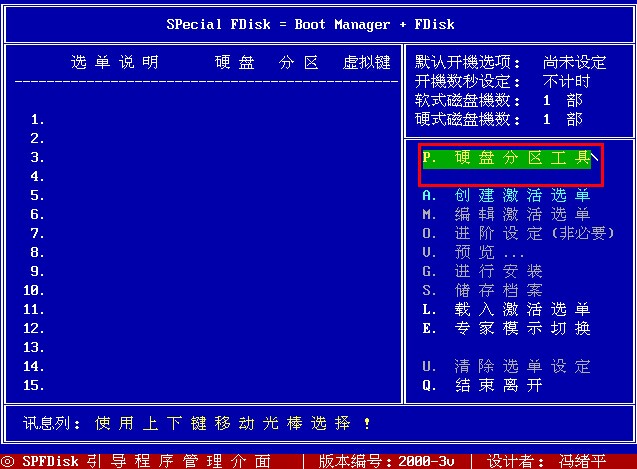Screen dimensions: 637x469
Task: Click 版本编号: 2000-3v in status bar
Action: coord(386,461)
